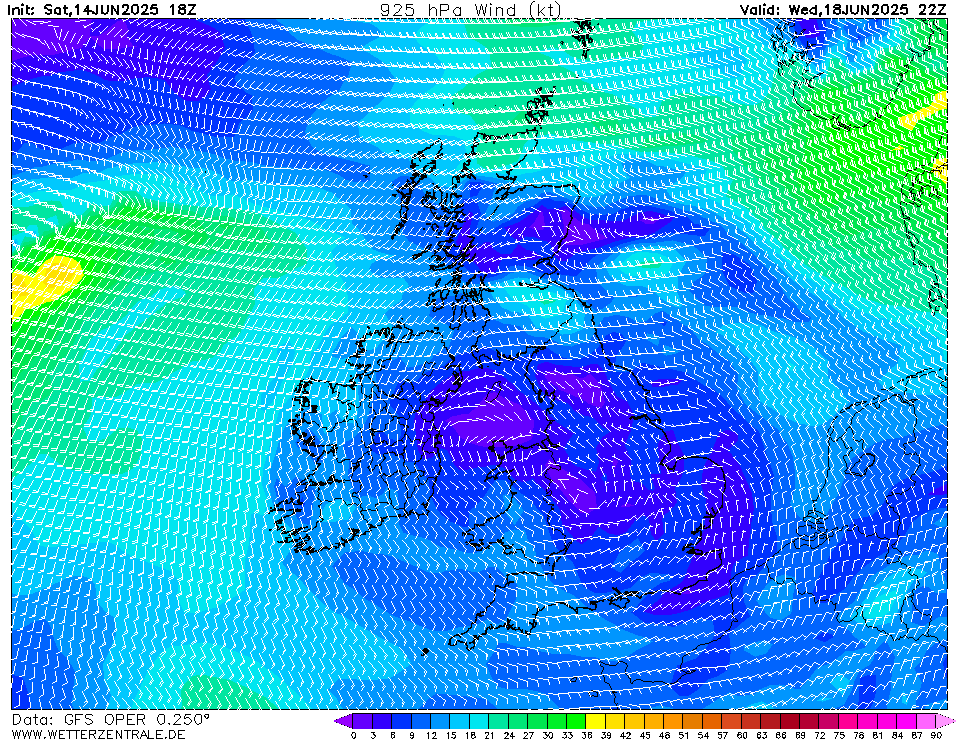Click the '30' value under the legend
This screenshot has width=959, height=741.
tap(547, 735)
